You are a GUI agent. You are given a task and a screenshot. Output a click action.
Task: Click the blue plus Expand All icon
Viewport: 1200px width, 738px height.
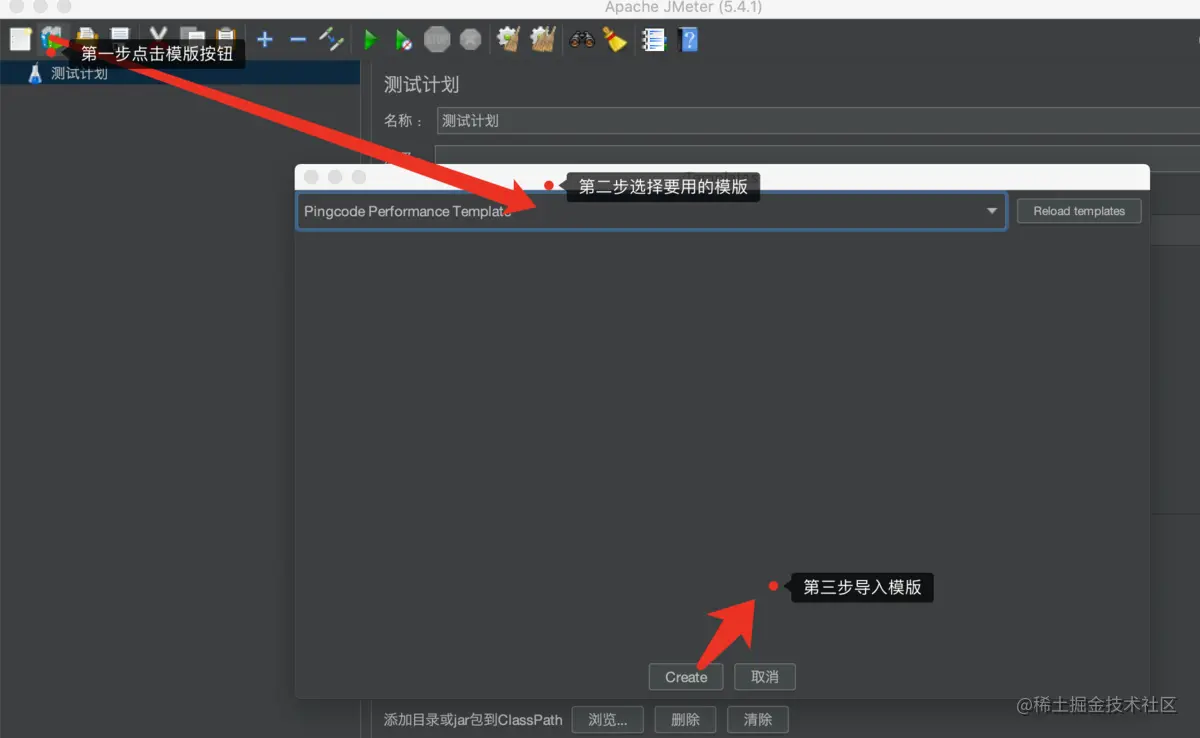pos(265,40)
